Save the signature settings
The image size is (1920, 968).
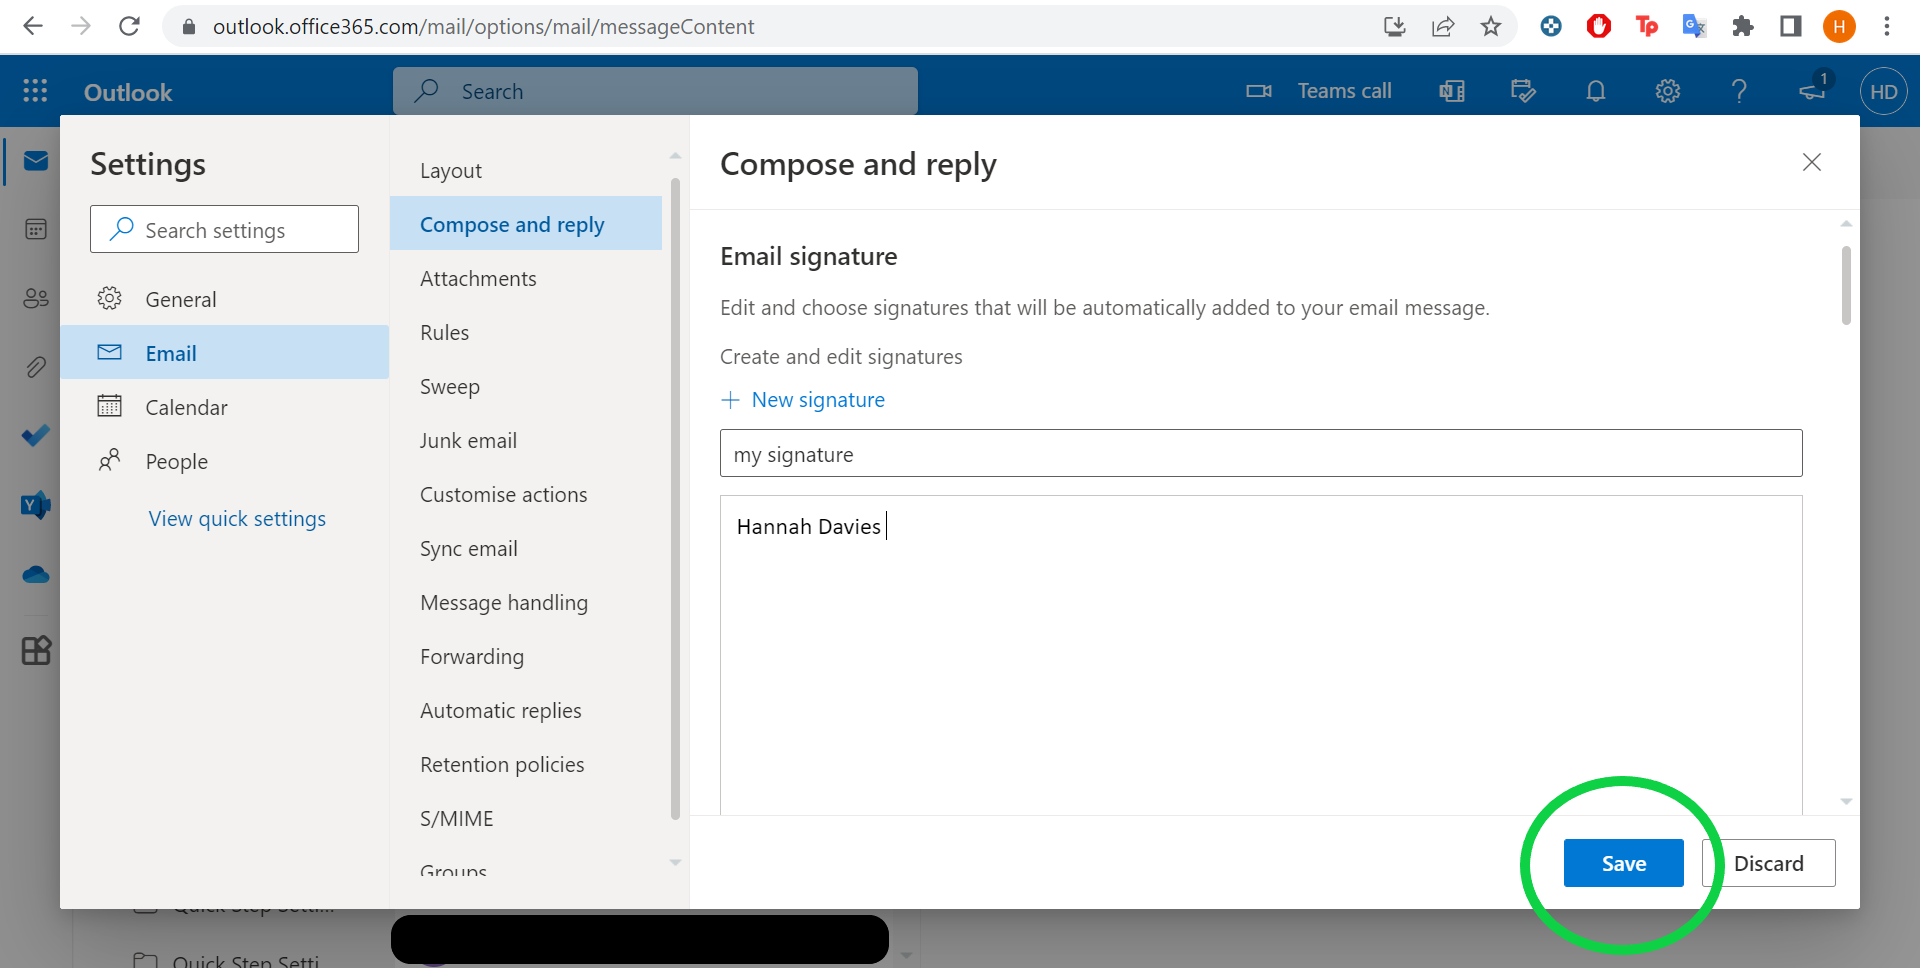[1623, 863]
